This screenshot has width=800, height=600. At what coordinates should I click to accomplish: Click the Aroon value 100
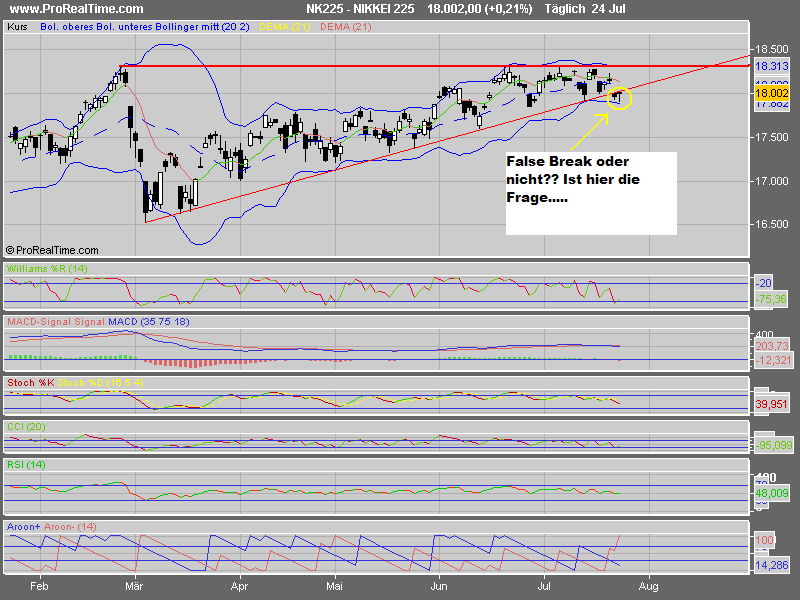[x=765, y=540]
